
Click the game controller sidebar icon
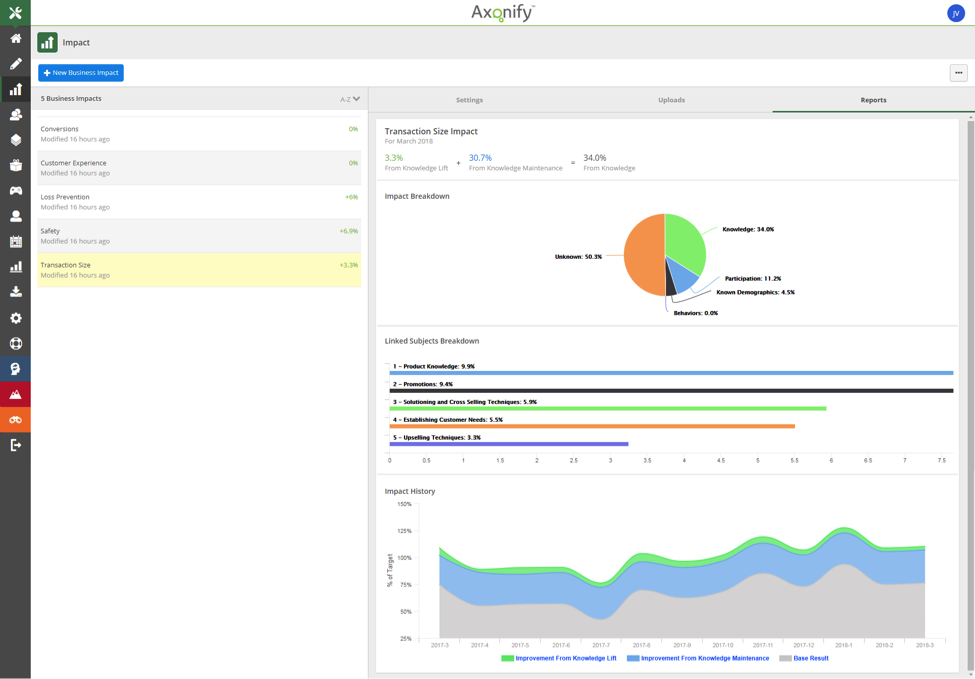click(x=15, y=191)
